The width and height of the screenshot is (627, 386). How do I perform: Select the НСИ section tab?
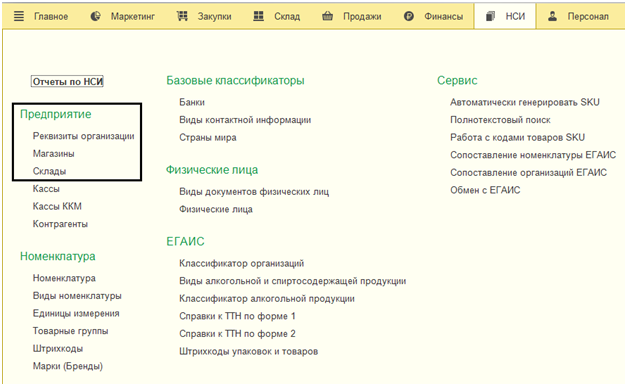tap(505, 16)
